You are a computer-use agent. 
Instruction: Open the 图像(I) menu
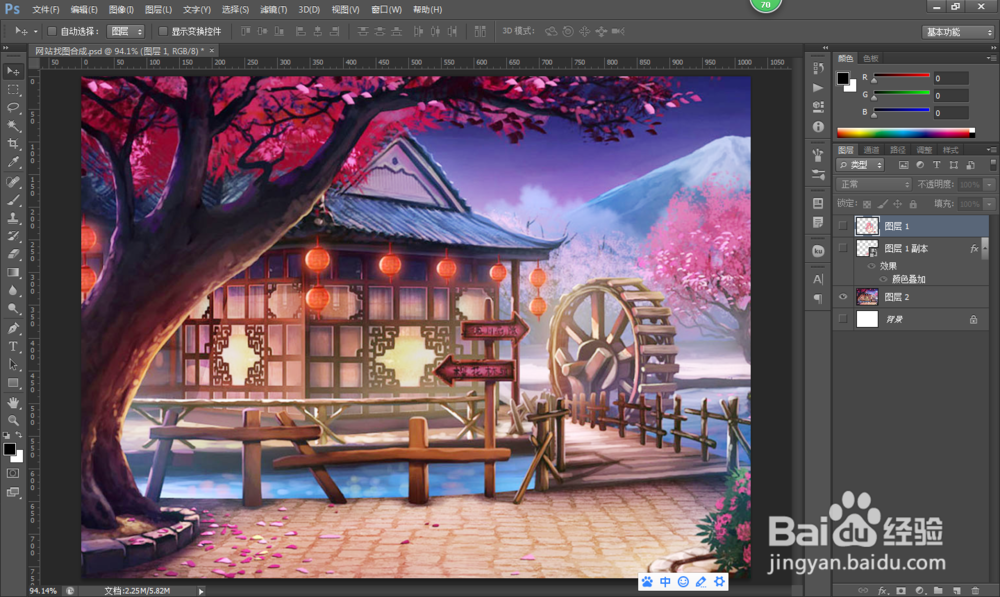[x=121, y=10]
